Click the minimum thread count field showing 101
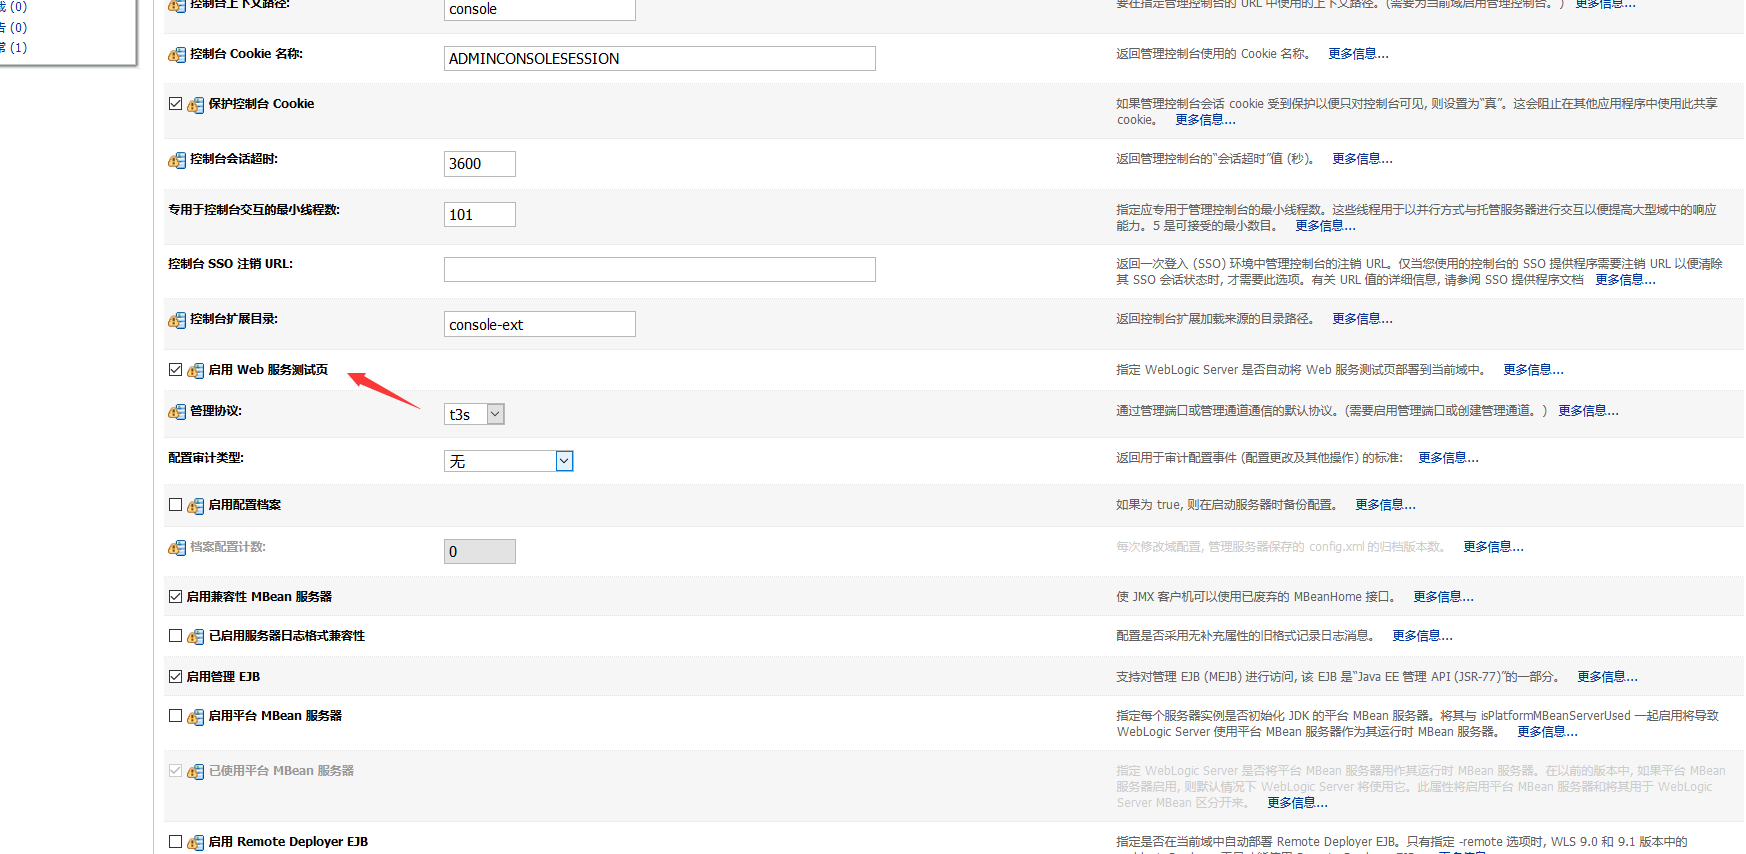 pos(480,215)
